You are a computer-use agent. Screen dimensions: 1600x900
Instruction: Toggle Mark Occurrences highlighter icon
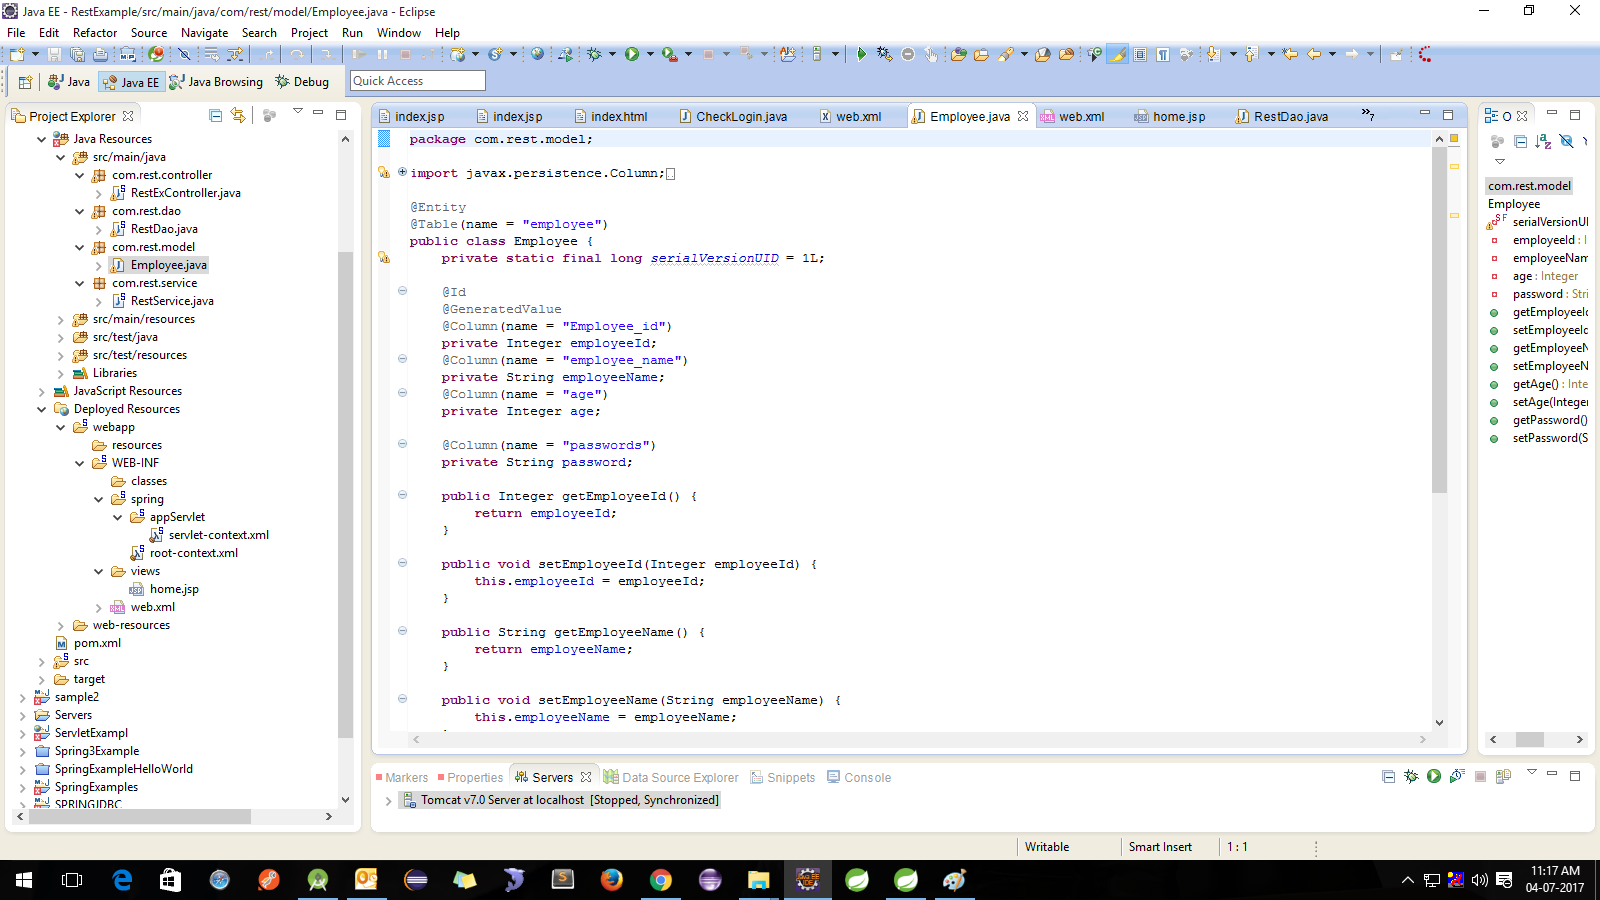1118,54
